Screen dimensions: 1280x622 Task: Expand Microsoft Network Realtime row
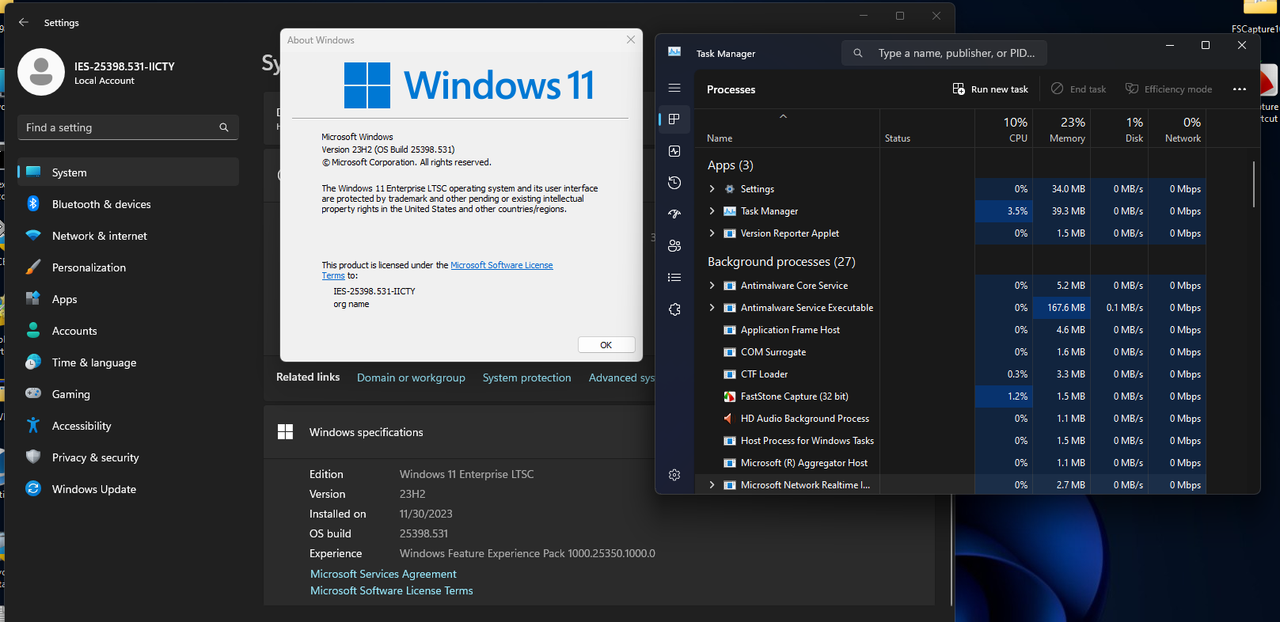tap(712, 485)
